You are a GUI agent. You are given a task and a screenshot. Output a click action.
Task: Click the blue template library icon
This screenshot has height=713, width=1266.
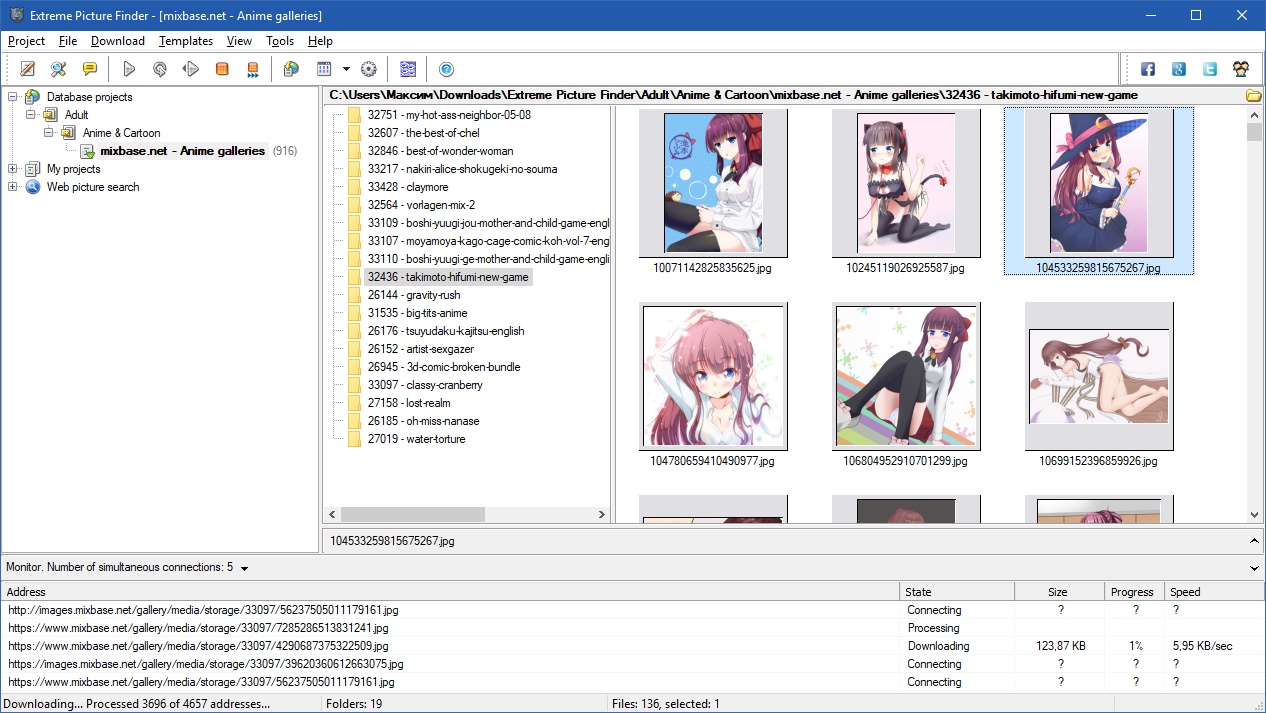click(408, 69)
